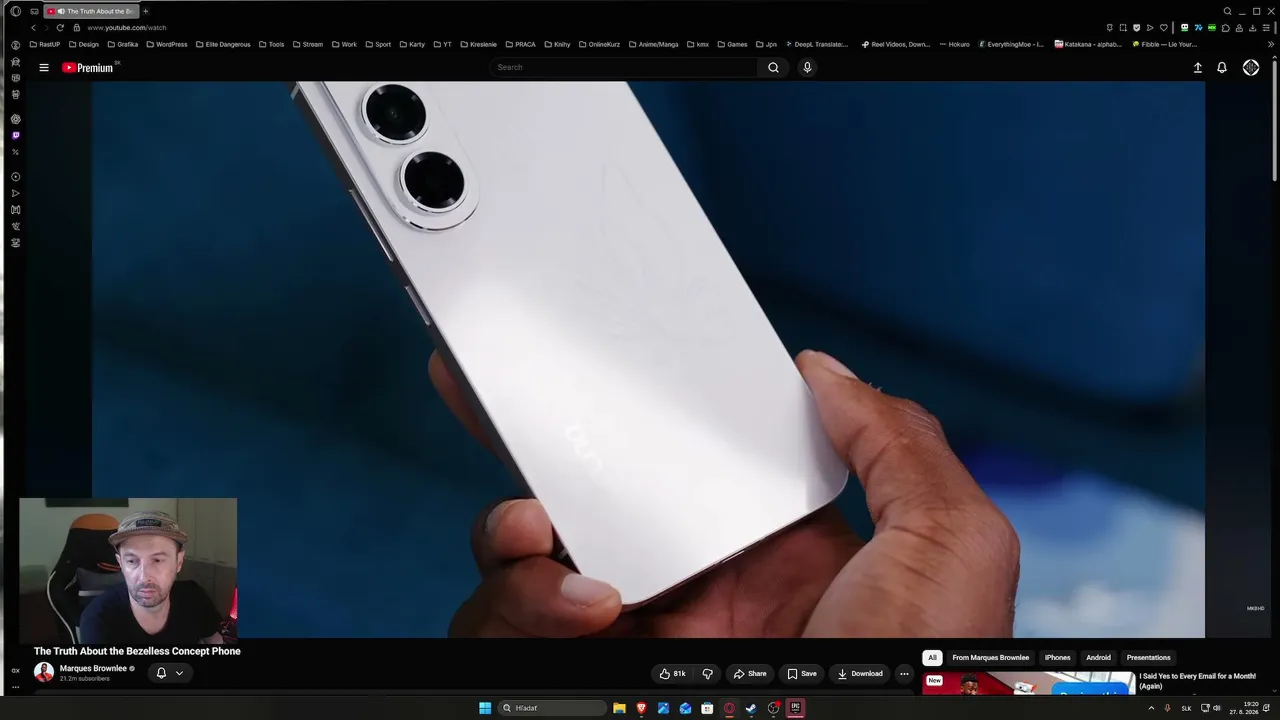This screenshot has height=720, width=1280.
Task: Open Twitch in the browser sidebar
Action: 15,135
